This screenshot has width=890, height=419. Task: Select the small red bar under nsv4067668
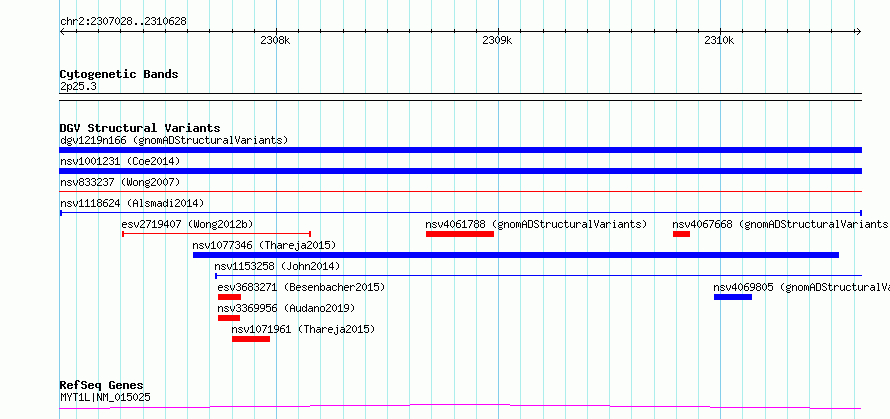tap(681, 234)
